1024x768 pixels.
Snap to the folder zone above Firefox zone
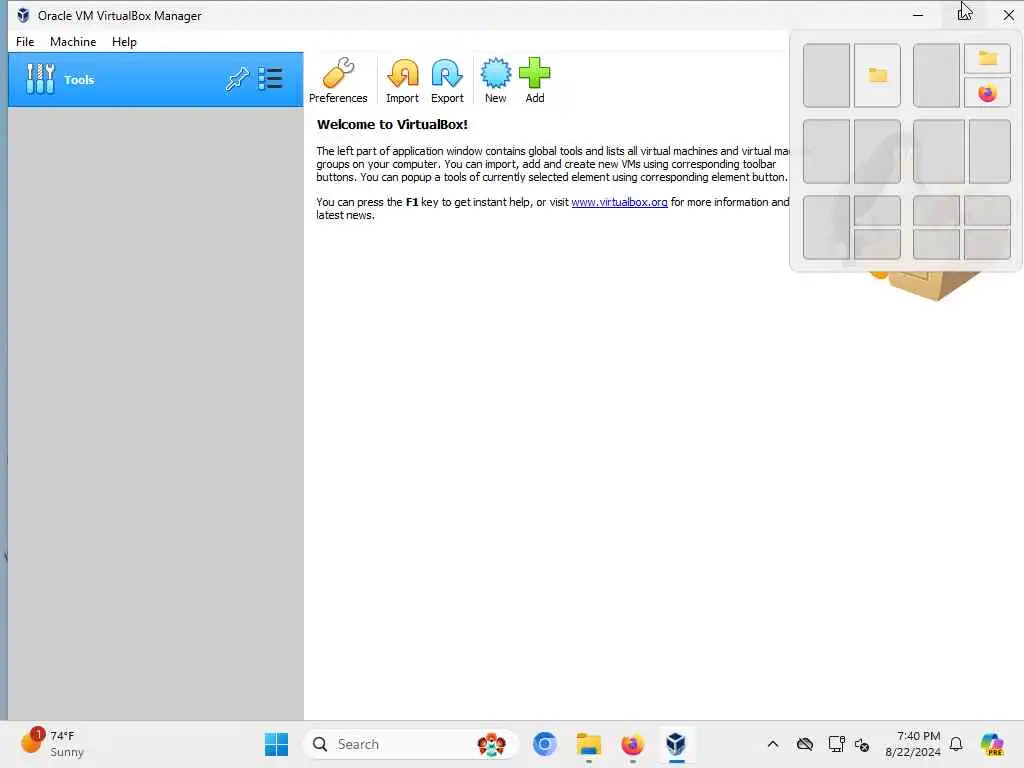tap(987, 59)
